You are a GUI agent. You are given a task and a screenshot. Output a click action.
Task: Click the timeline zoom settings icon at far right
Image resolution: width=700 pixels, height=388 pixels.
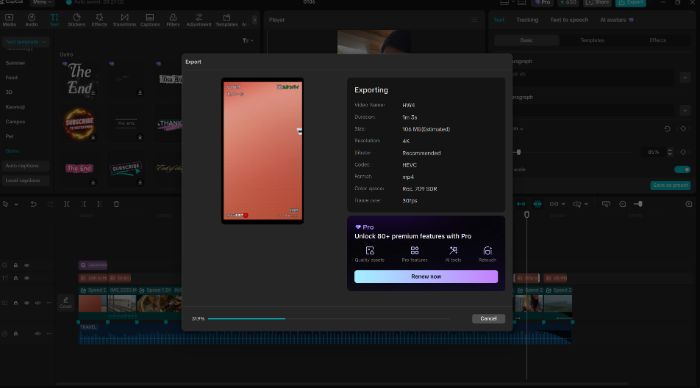[x=689, y=204]
